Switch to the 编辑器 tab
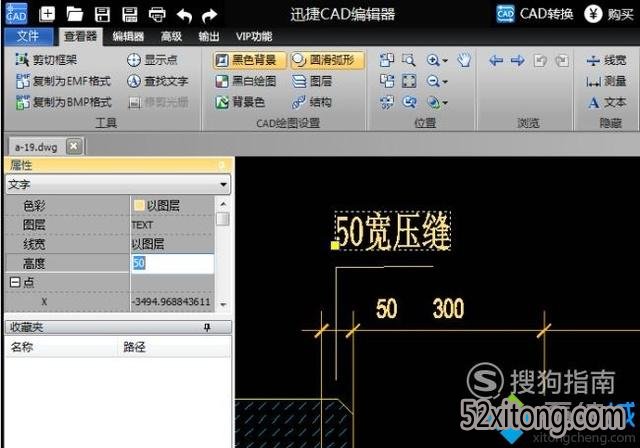The width and height of the screenshot is (640, 448). point(128,37)
